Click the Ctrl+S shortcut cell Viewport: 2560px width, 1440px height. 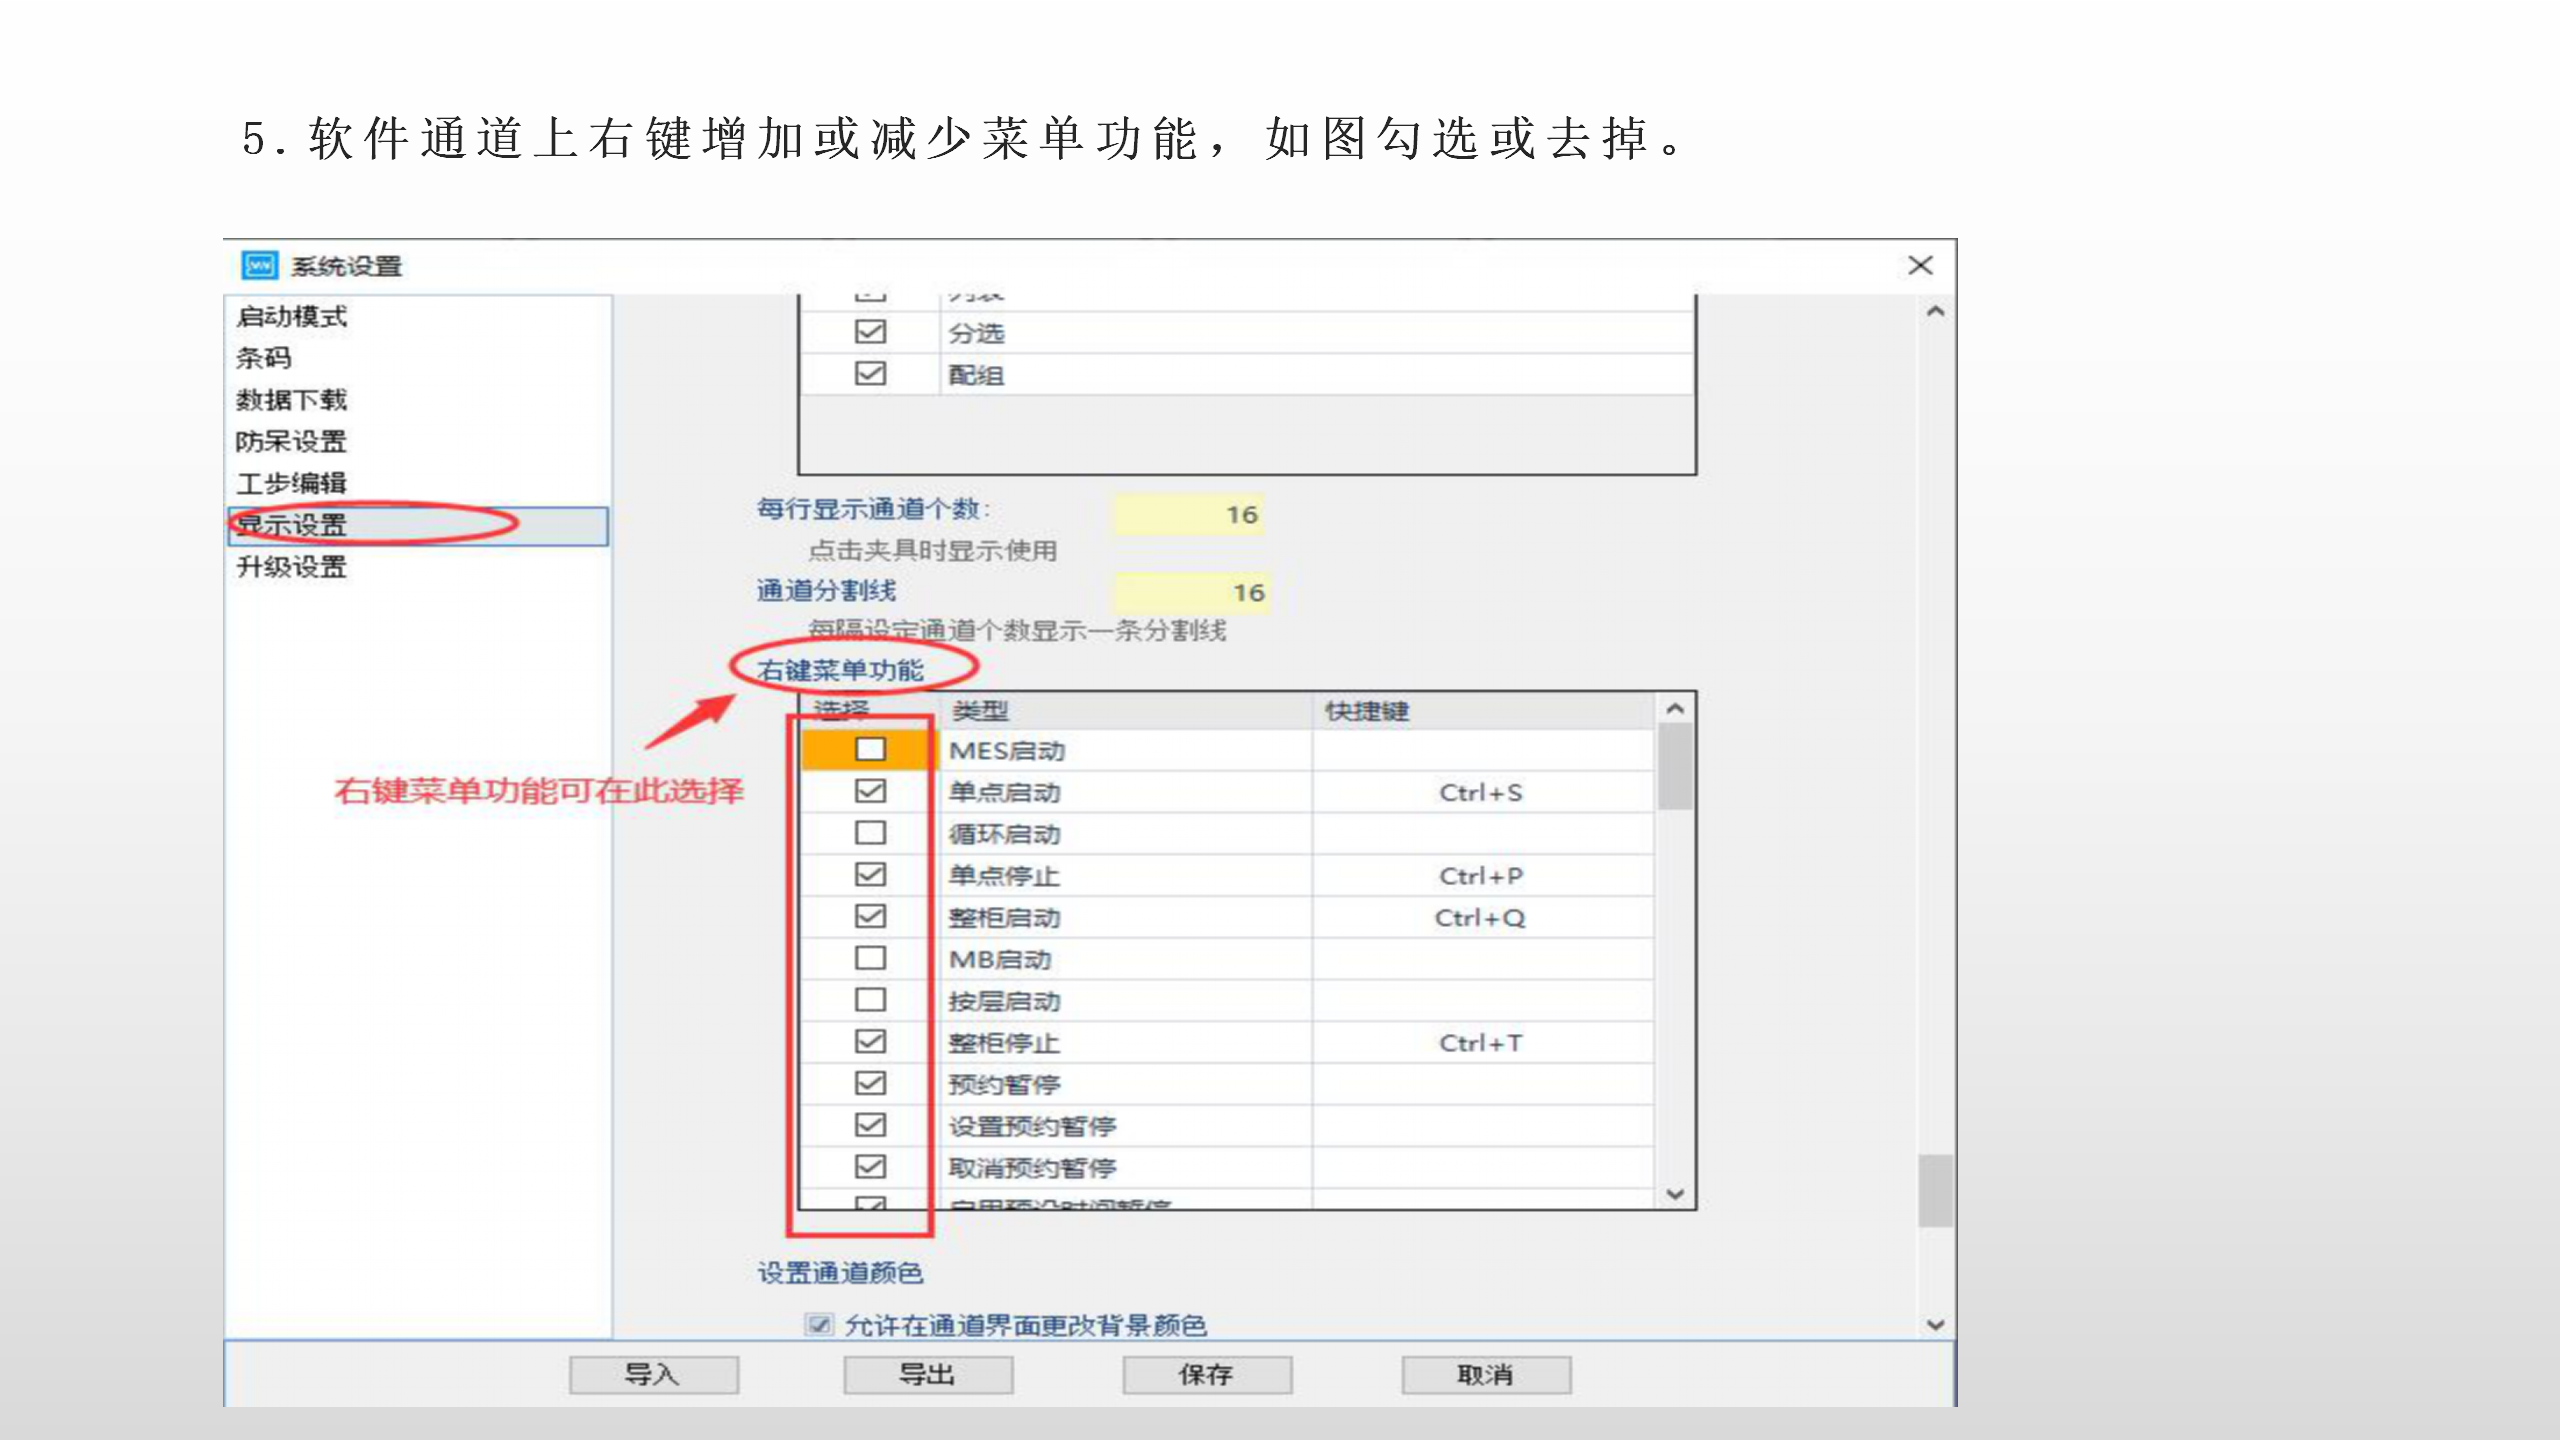point(1481,792)
